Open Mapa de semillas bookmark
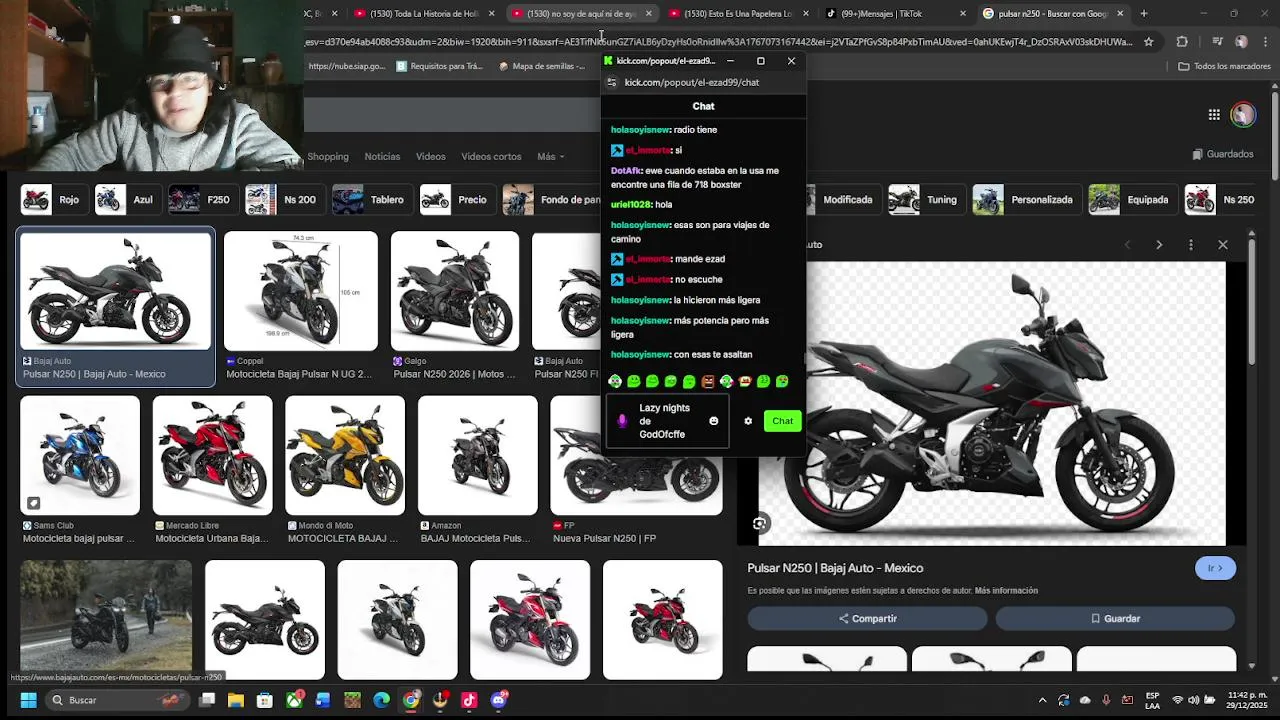The width and height of the screenshot is (1280, 720). pyautogui.click(x=541, y=66)
